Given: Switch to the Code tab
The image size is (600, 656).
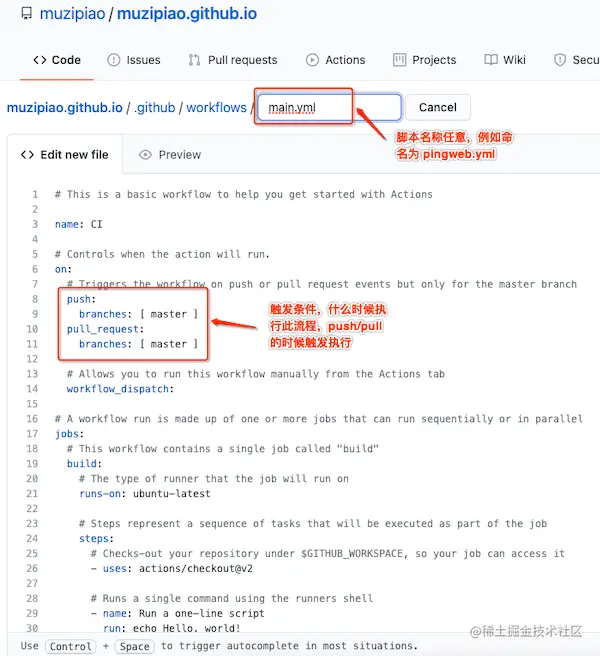Looking at the screenshot, I should coord(57,60).
